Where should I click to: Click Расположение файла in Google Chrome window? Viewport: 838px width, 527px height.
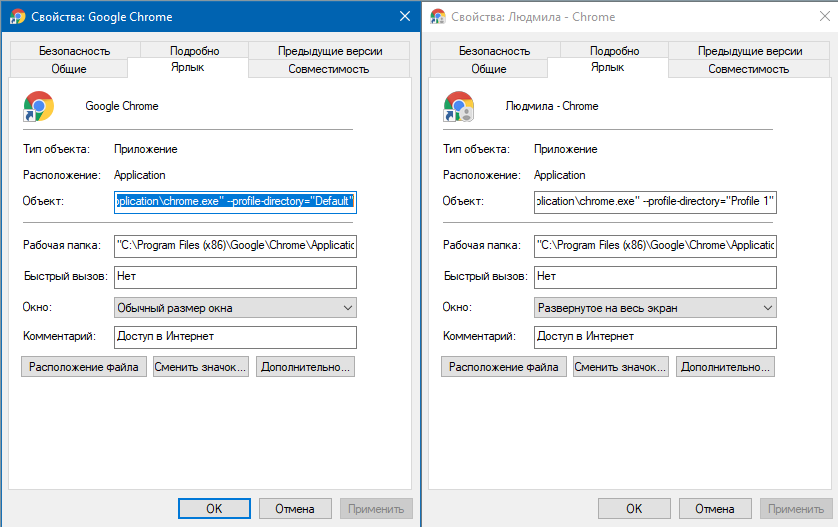tap(84, 367)
